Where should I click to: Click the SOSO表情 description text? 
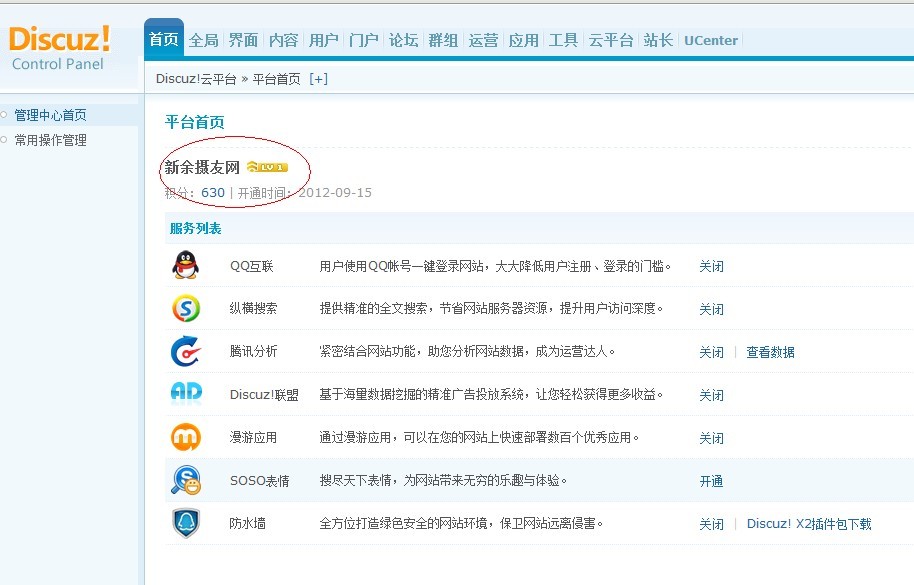click(x=443, y=481)
